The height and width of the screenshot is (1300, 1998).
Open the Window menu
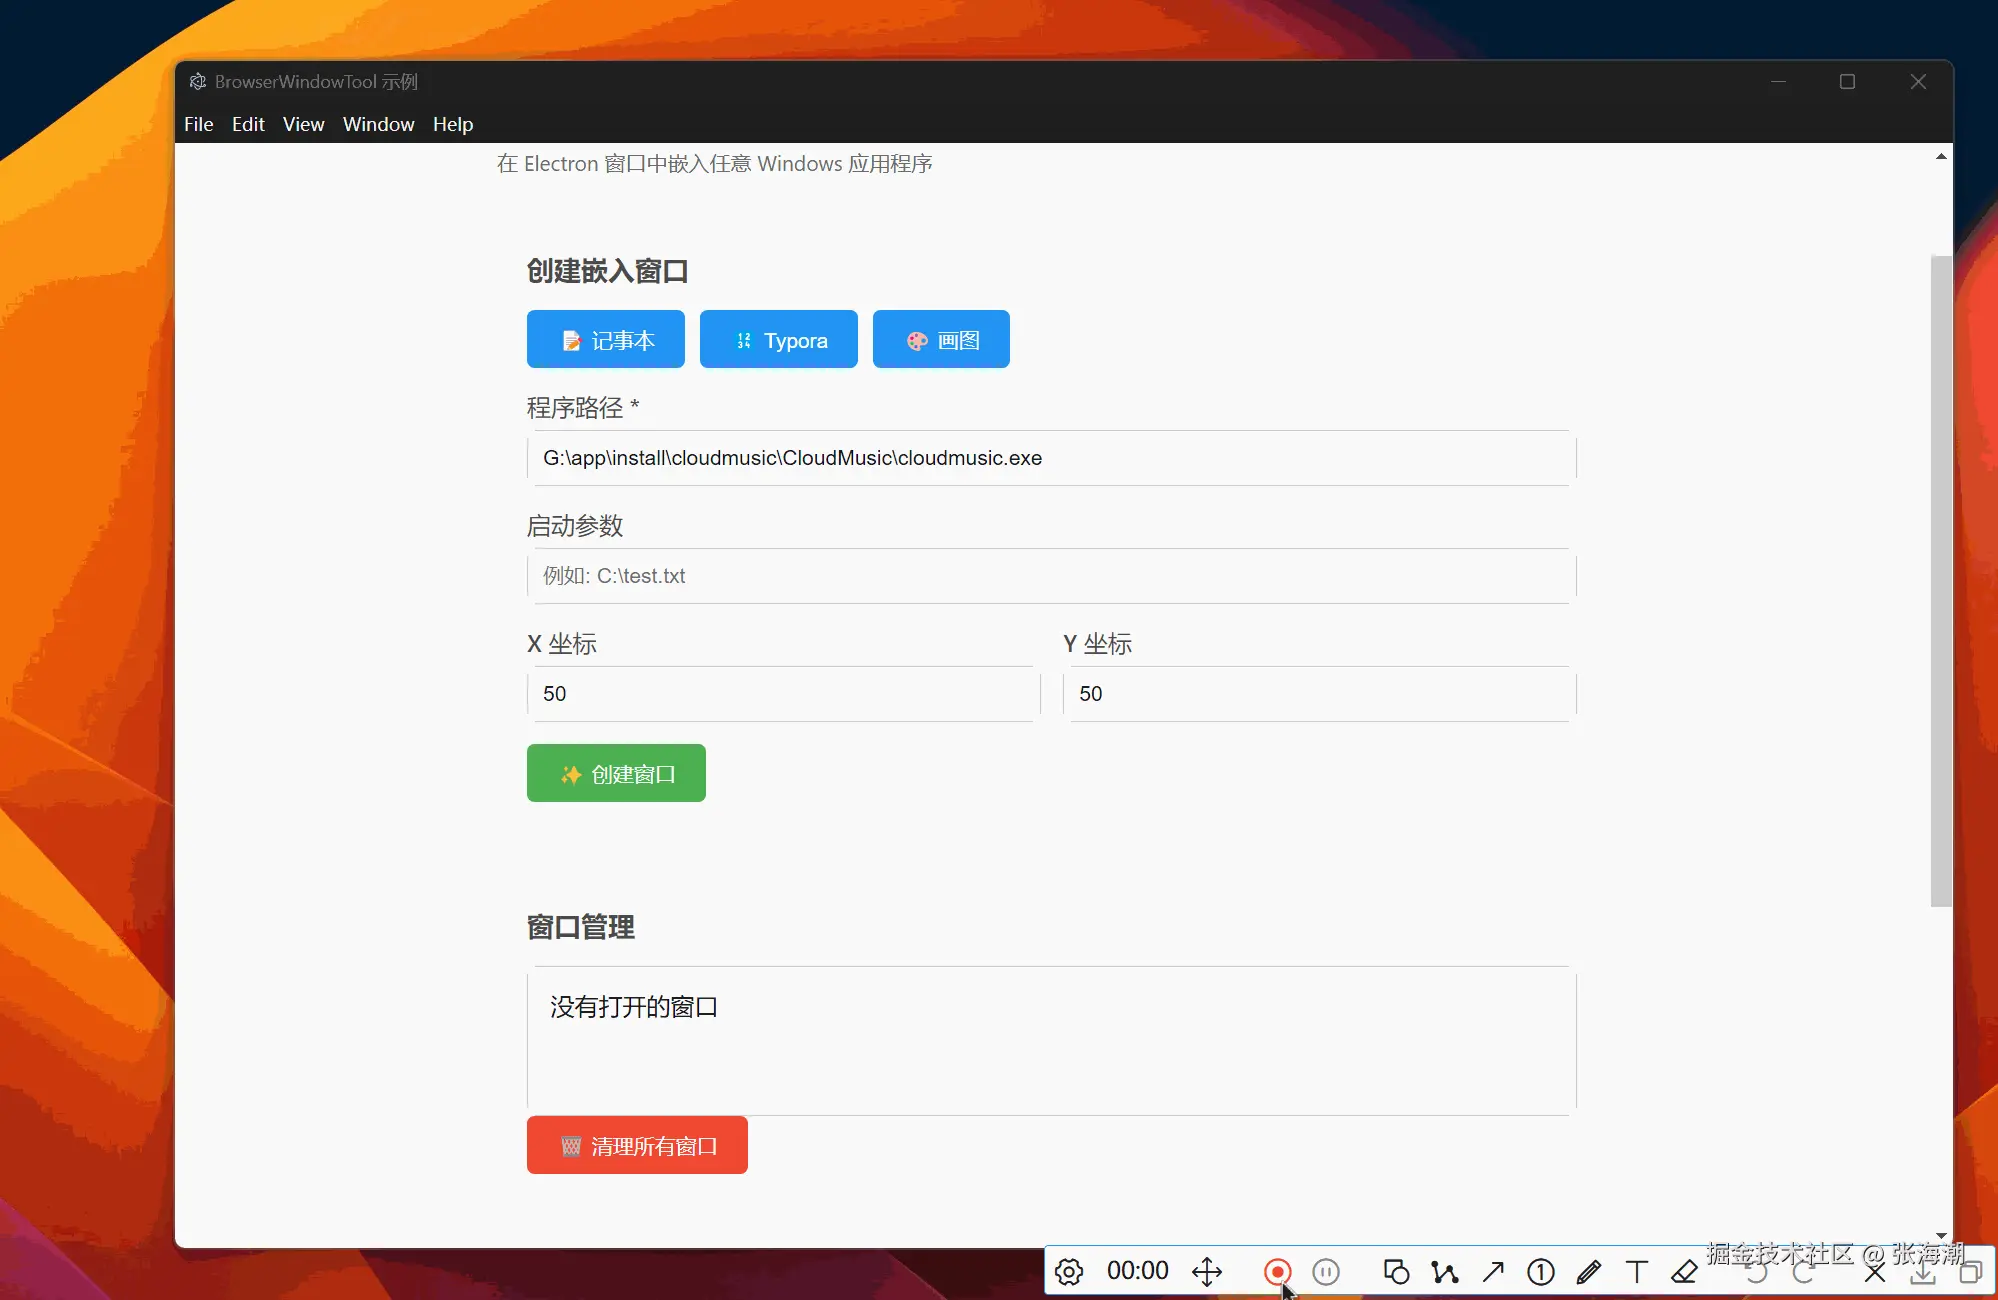pos(378,124)
